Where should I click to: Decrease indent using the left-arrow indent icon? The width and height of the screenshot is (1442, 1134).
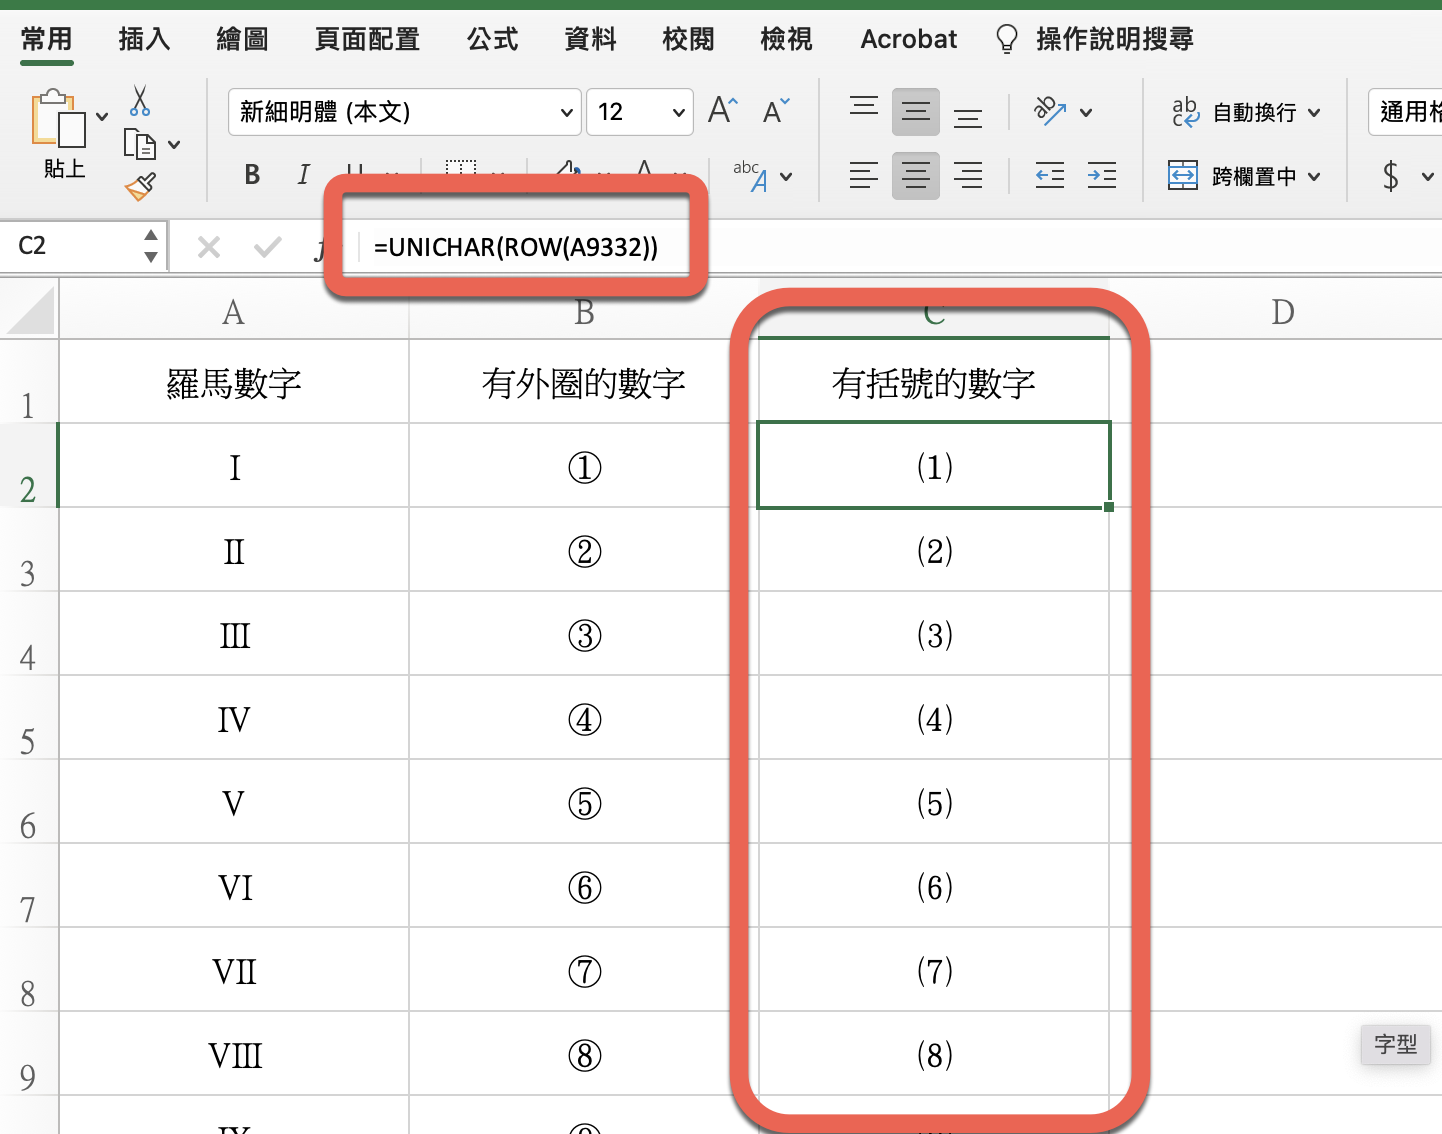point(1050,176)
